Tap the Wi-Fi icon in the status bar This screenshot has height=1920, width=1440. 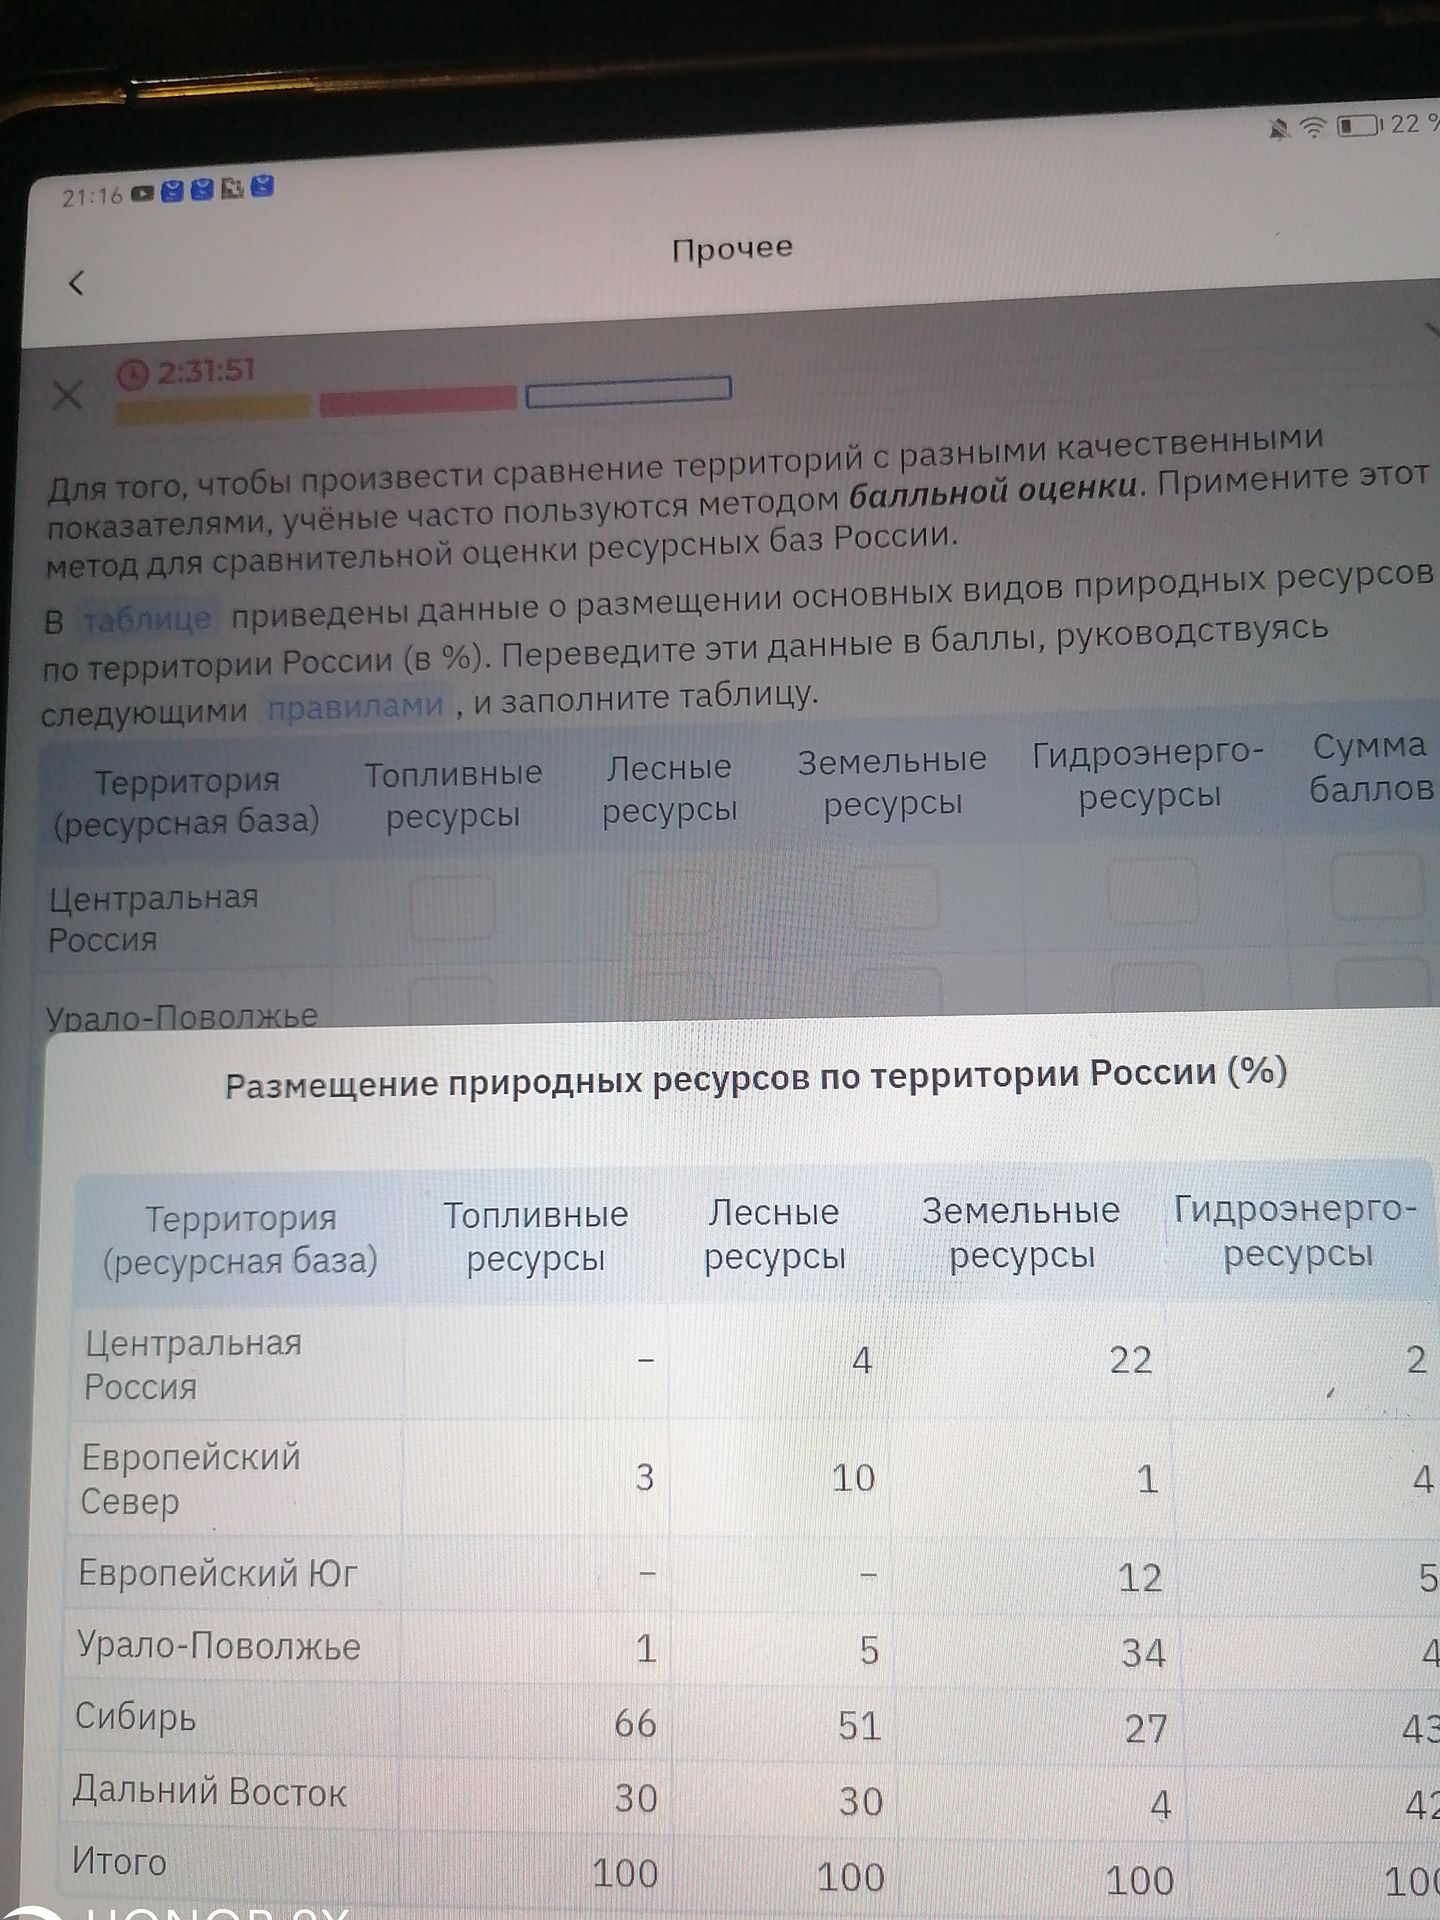point(1312,127)
